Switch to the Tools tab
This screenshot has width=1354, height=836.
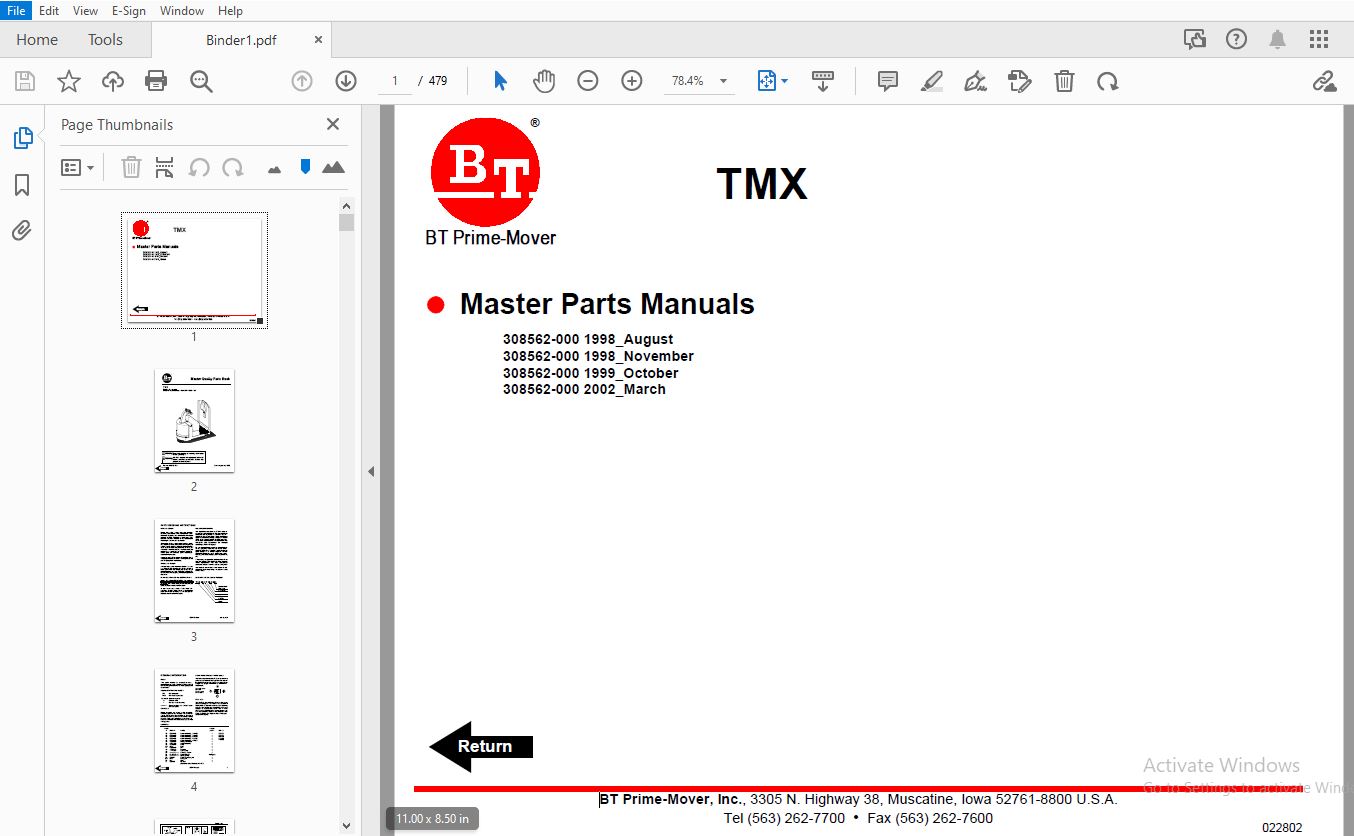105,40
